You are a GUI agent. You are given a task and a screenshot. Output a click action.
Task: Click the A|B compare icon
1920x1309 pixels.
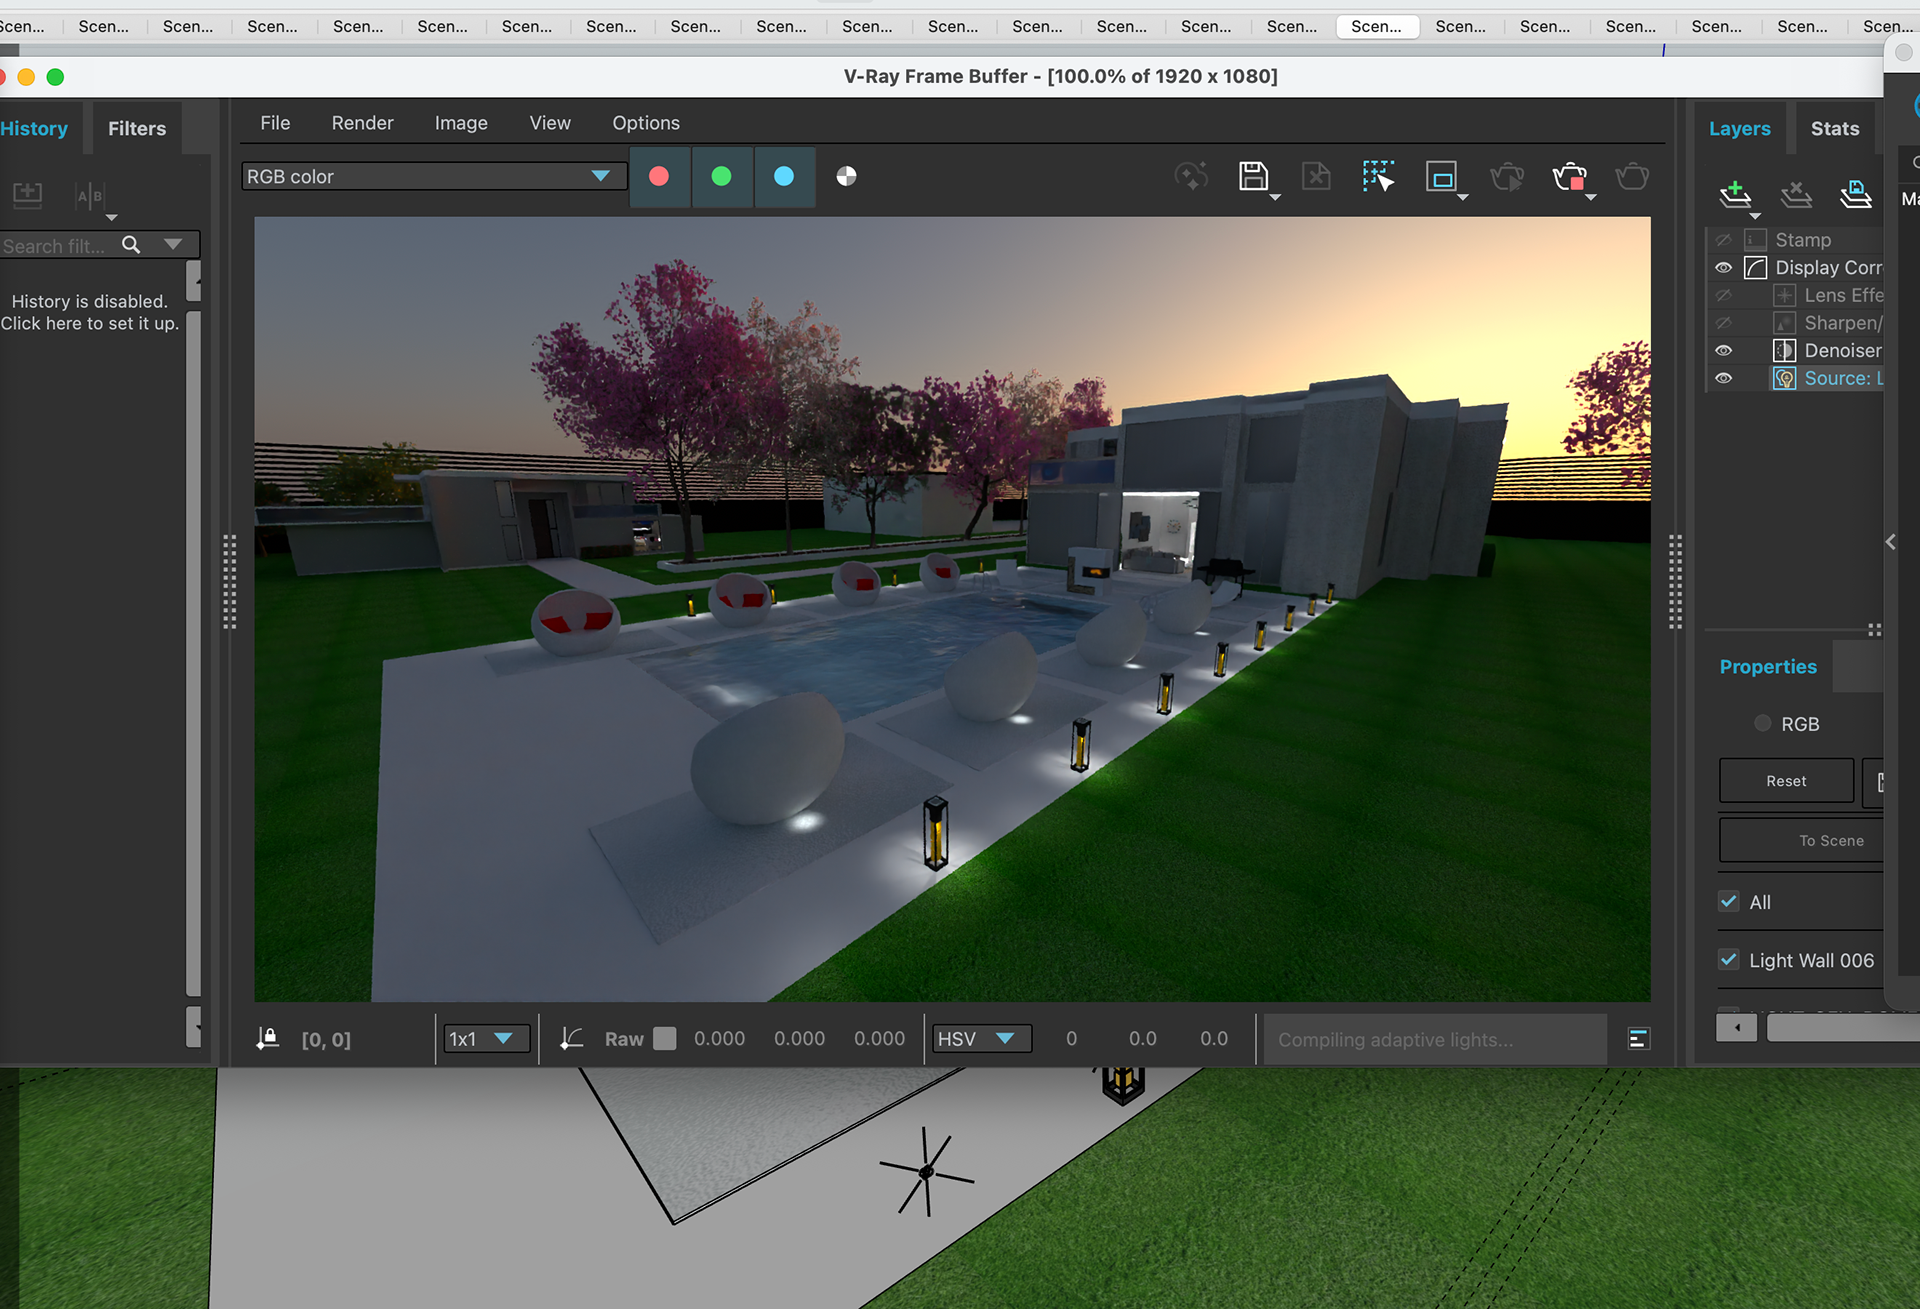point(90,196)
